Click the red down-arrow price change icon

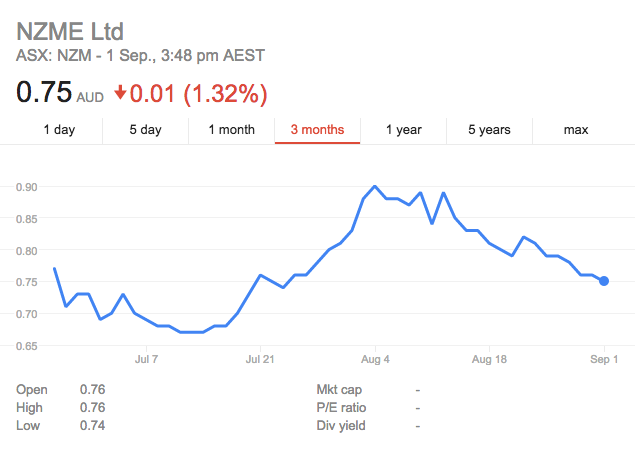(x=120, y=92)
